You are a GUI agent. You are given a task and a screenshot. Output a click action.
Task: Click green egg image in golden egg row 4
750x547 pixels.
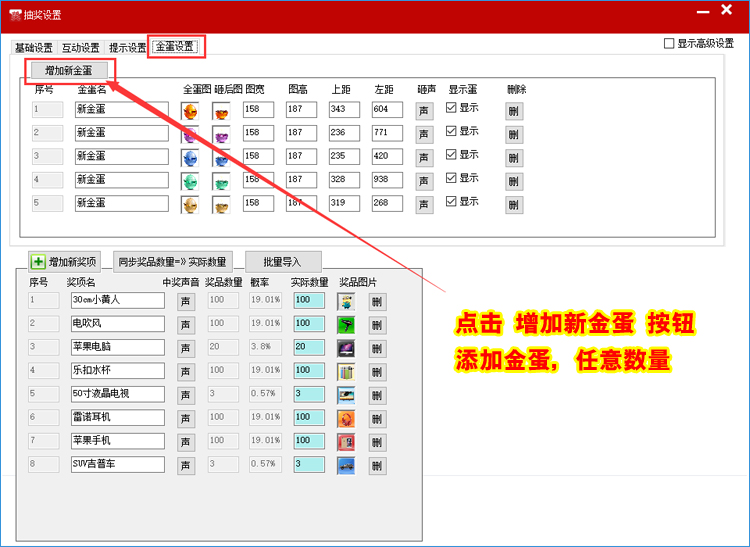click(x=190, y=181)
